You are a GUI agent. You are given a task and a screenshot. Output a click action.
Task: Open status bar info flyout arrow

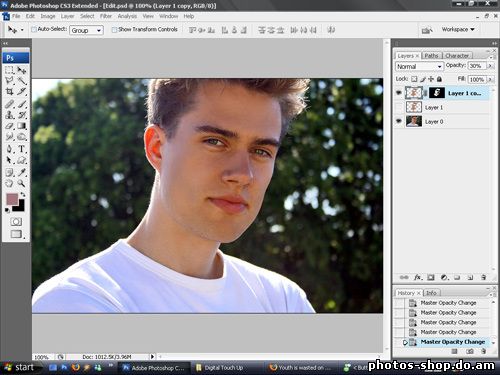pos(152,357)
